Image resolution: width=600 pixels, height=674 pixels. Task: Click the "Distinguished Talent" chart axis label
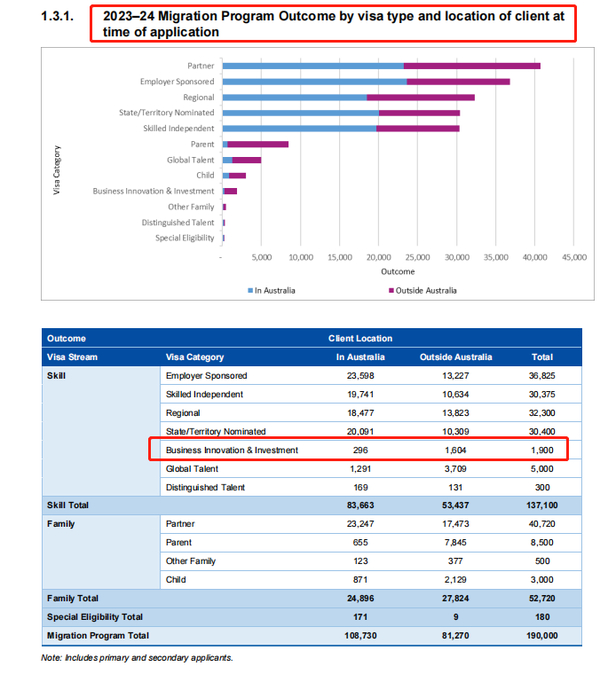click(178, 223)
